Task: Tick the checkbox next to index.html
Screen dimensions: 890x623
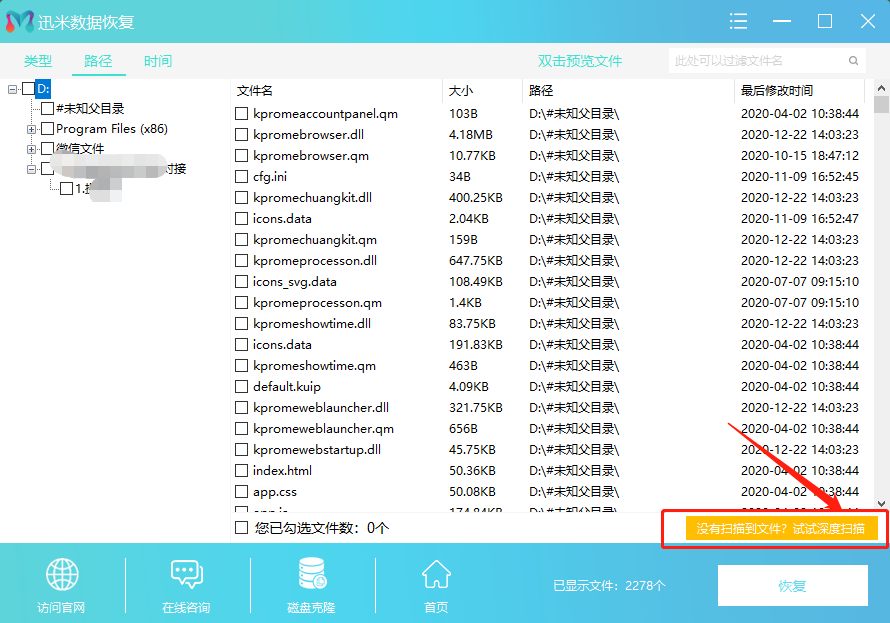Action: click(x=241, y=471)
